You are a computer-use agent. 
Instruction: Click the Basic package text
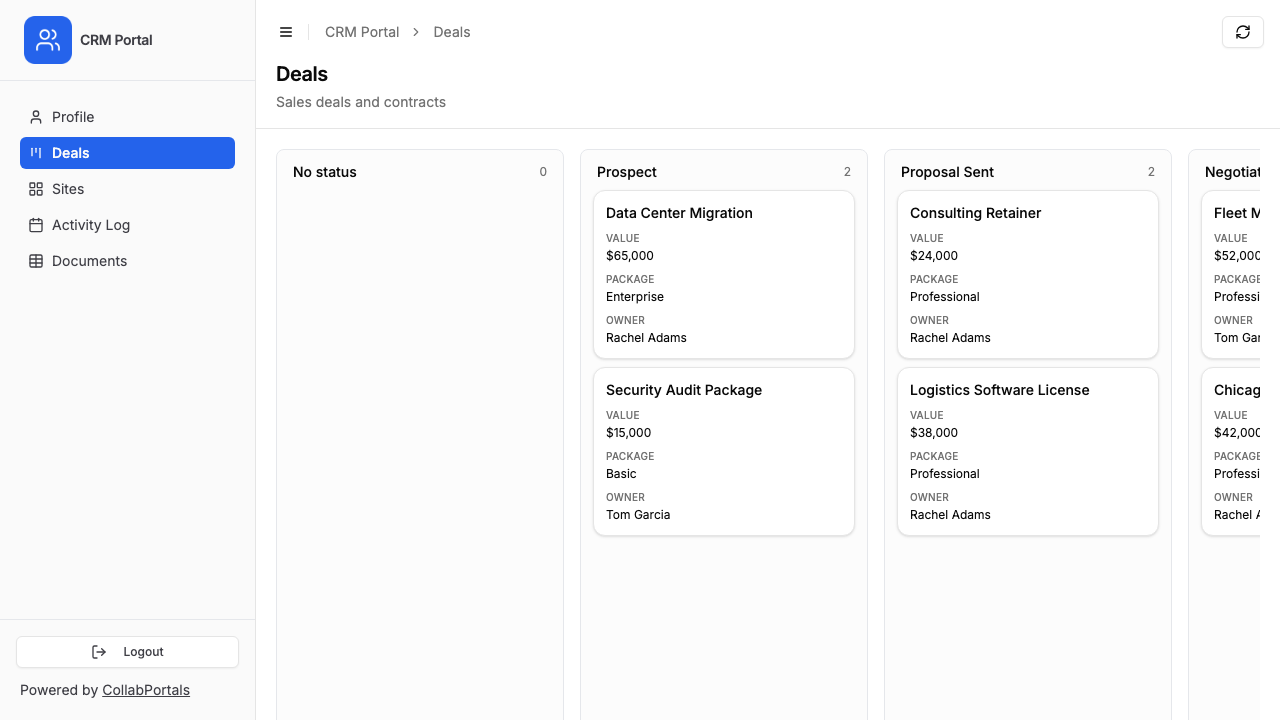(x=621, y=474)
